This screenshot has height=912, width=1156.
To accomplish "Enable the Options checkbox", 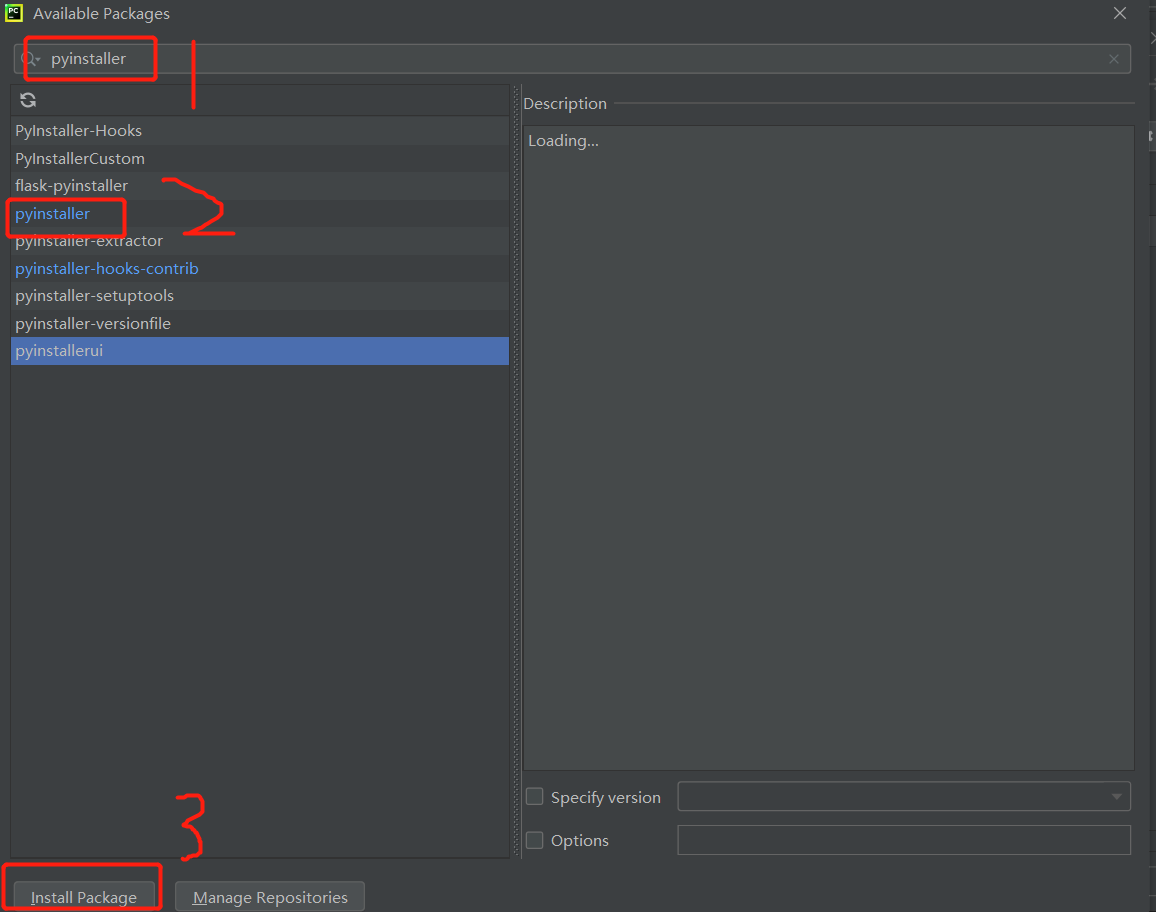I will (535, 840).
